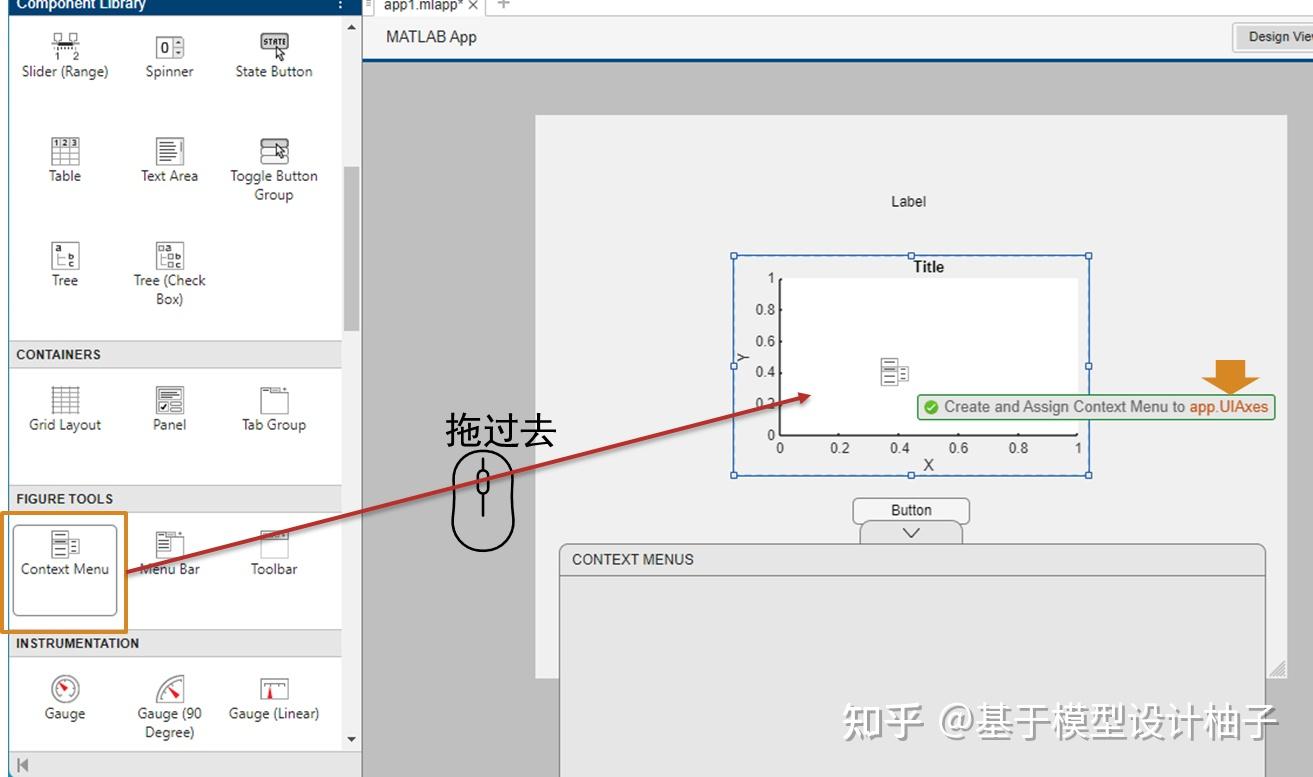The height and width of the screenshot is (777, 1313).
Task: Select the Slider (Range) component
Action: [64, 52]
